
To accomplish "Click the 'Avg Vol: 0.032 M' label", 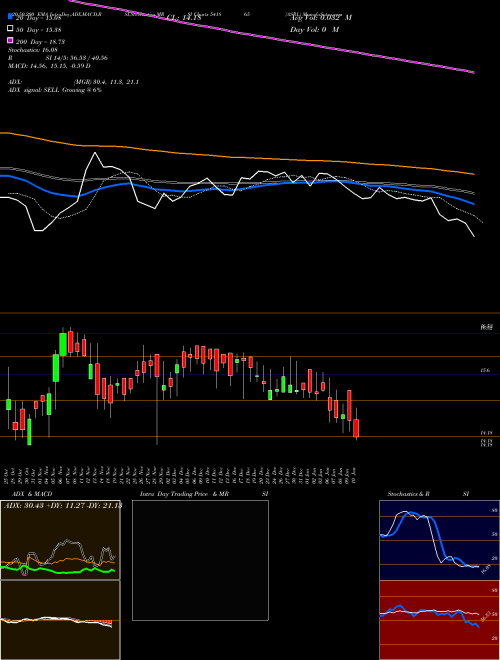I will tap(321, 17).
